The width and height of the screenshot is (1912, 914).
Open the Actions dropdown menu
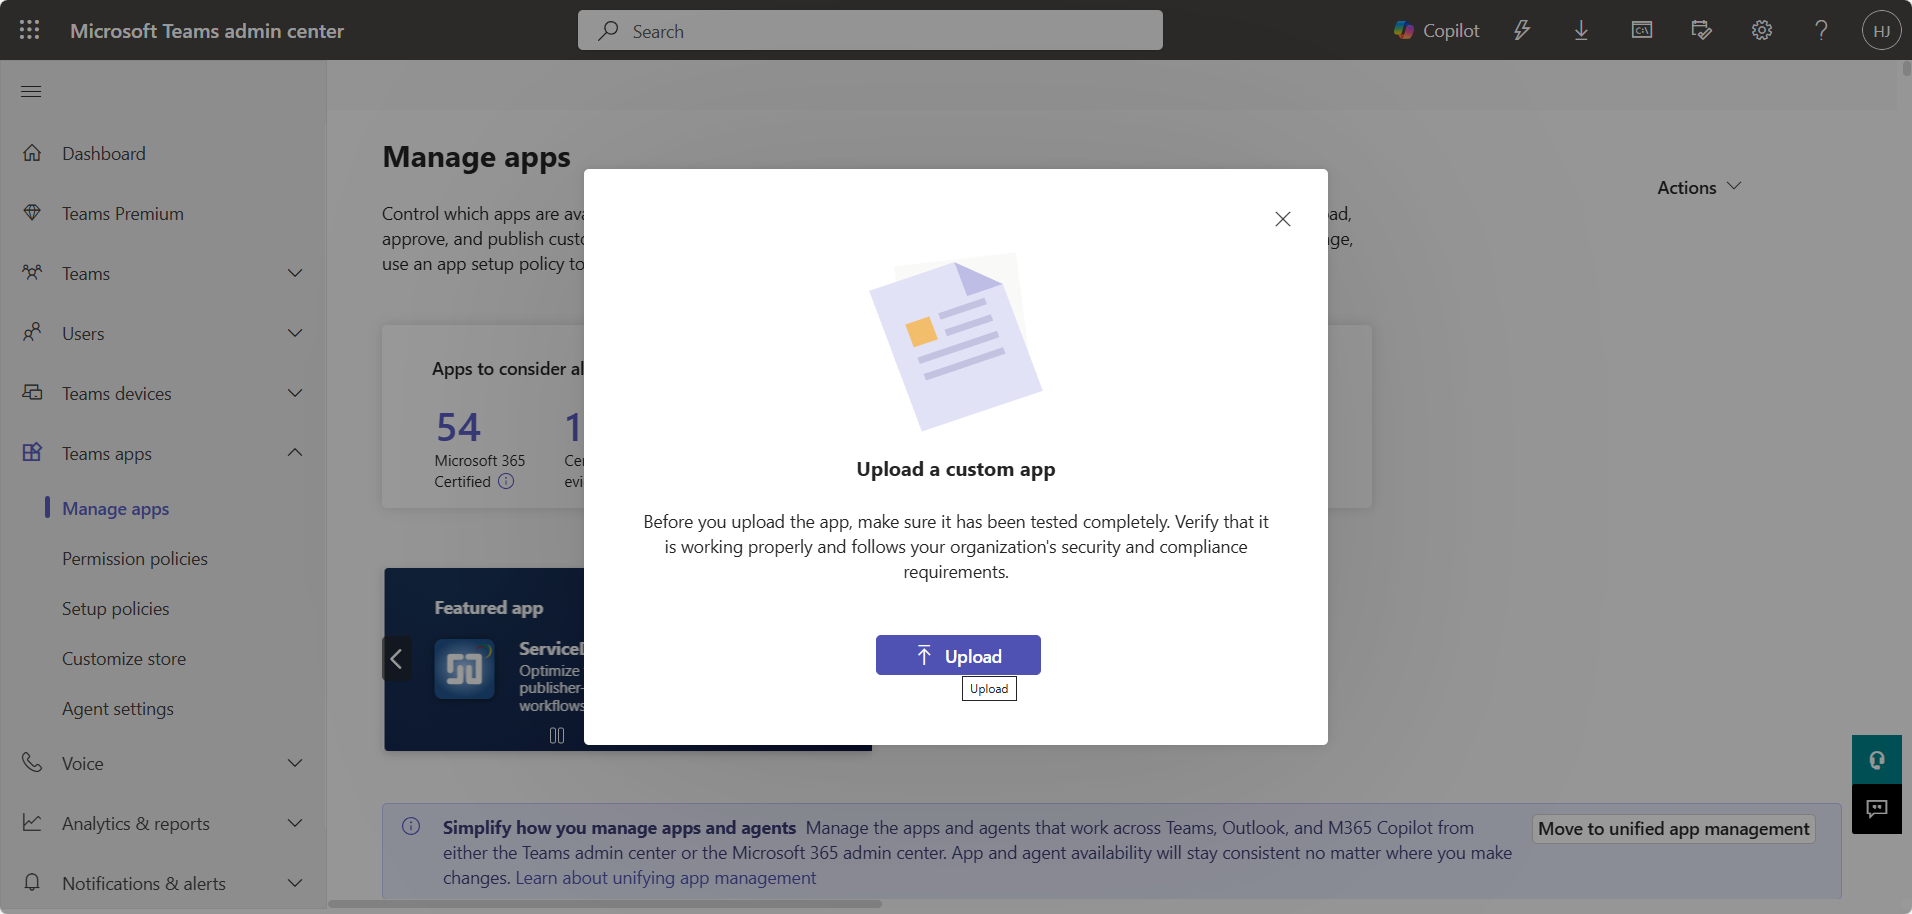tap(1698, 187)
